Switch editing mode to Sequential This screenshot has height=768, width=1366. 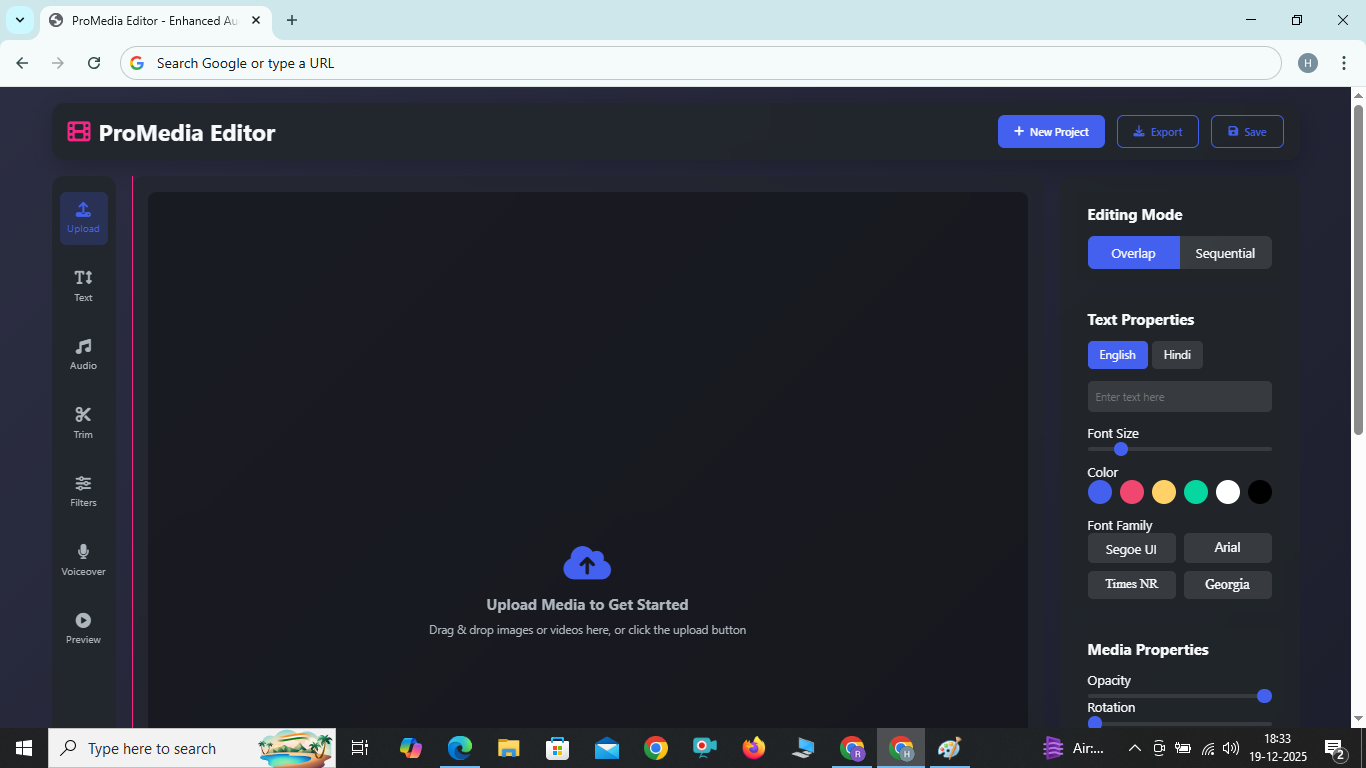pyautogui.click(x=1226, y=253)
